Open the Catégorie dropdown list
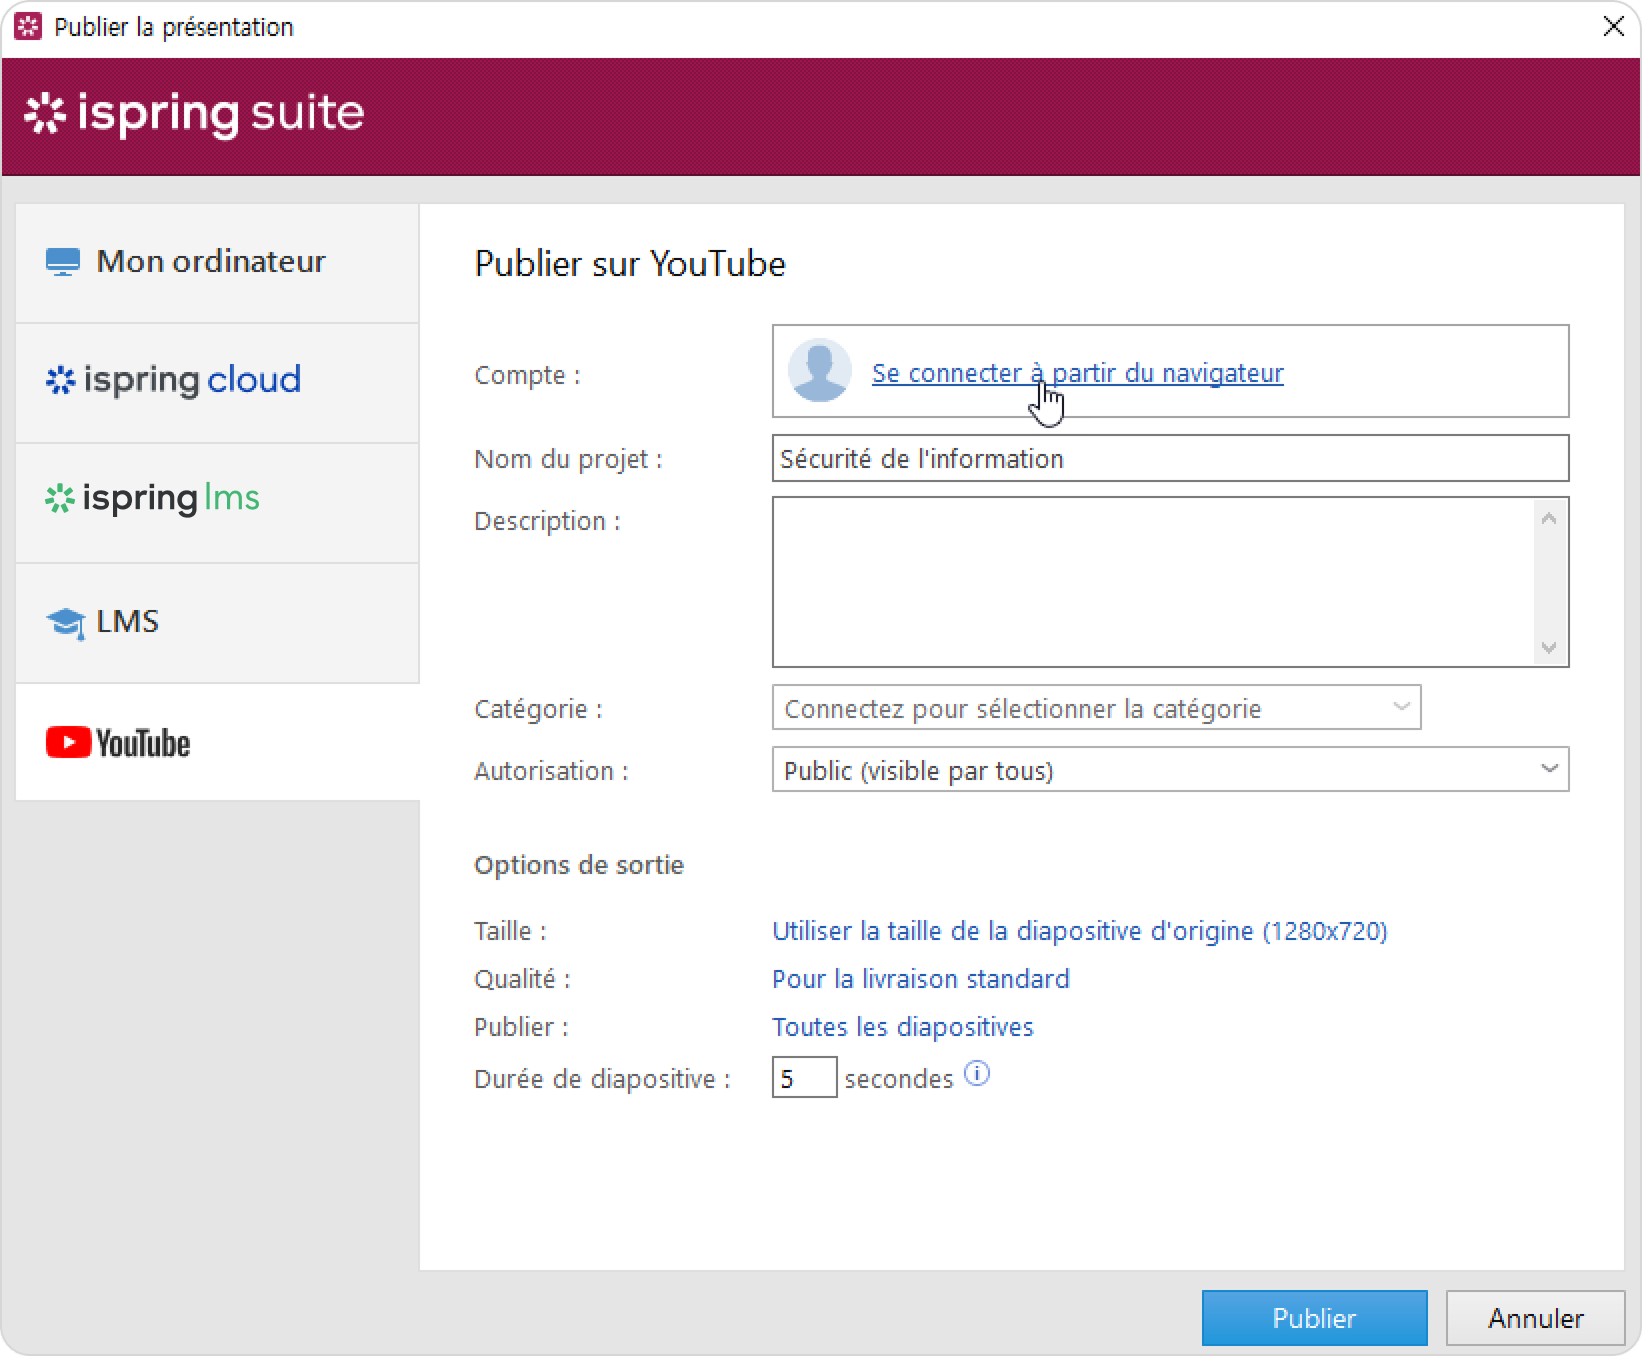 pos(1400,707)
